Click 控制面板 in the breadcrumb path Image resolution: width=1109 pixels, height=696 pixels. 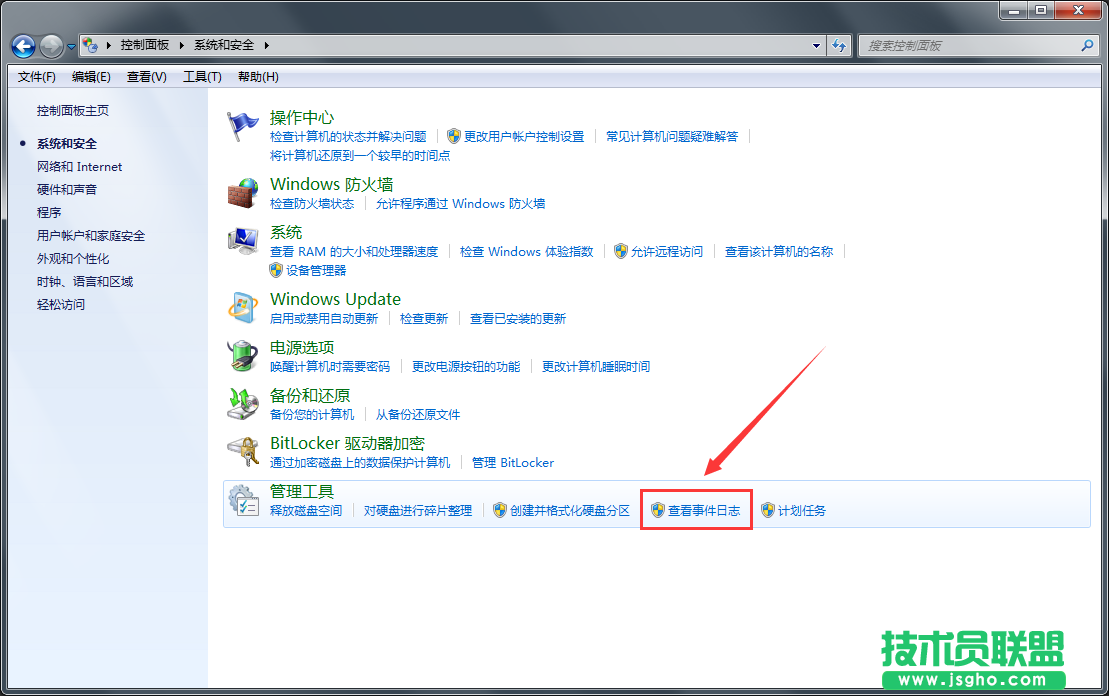(145, 44)
